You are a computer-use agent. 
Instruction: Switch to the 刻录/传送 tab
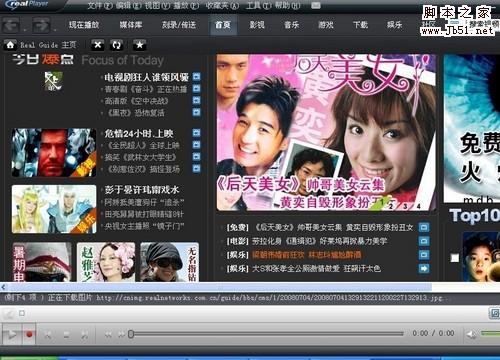(179, 25)
